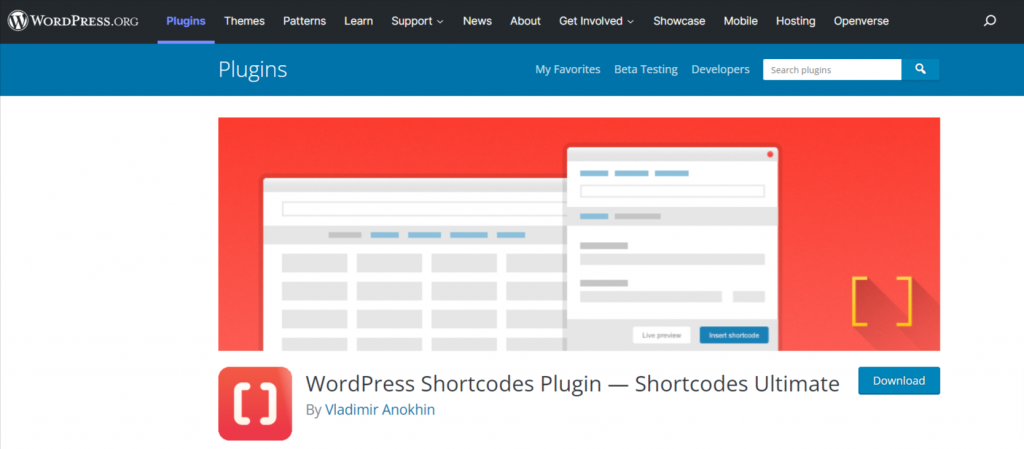Screen dimensions: 1024x449
Task: Open the site search magnifier icon
Action: 989,21
